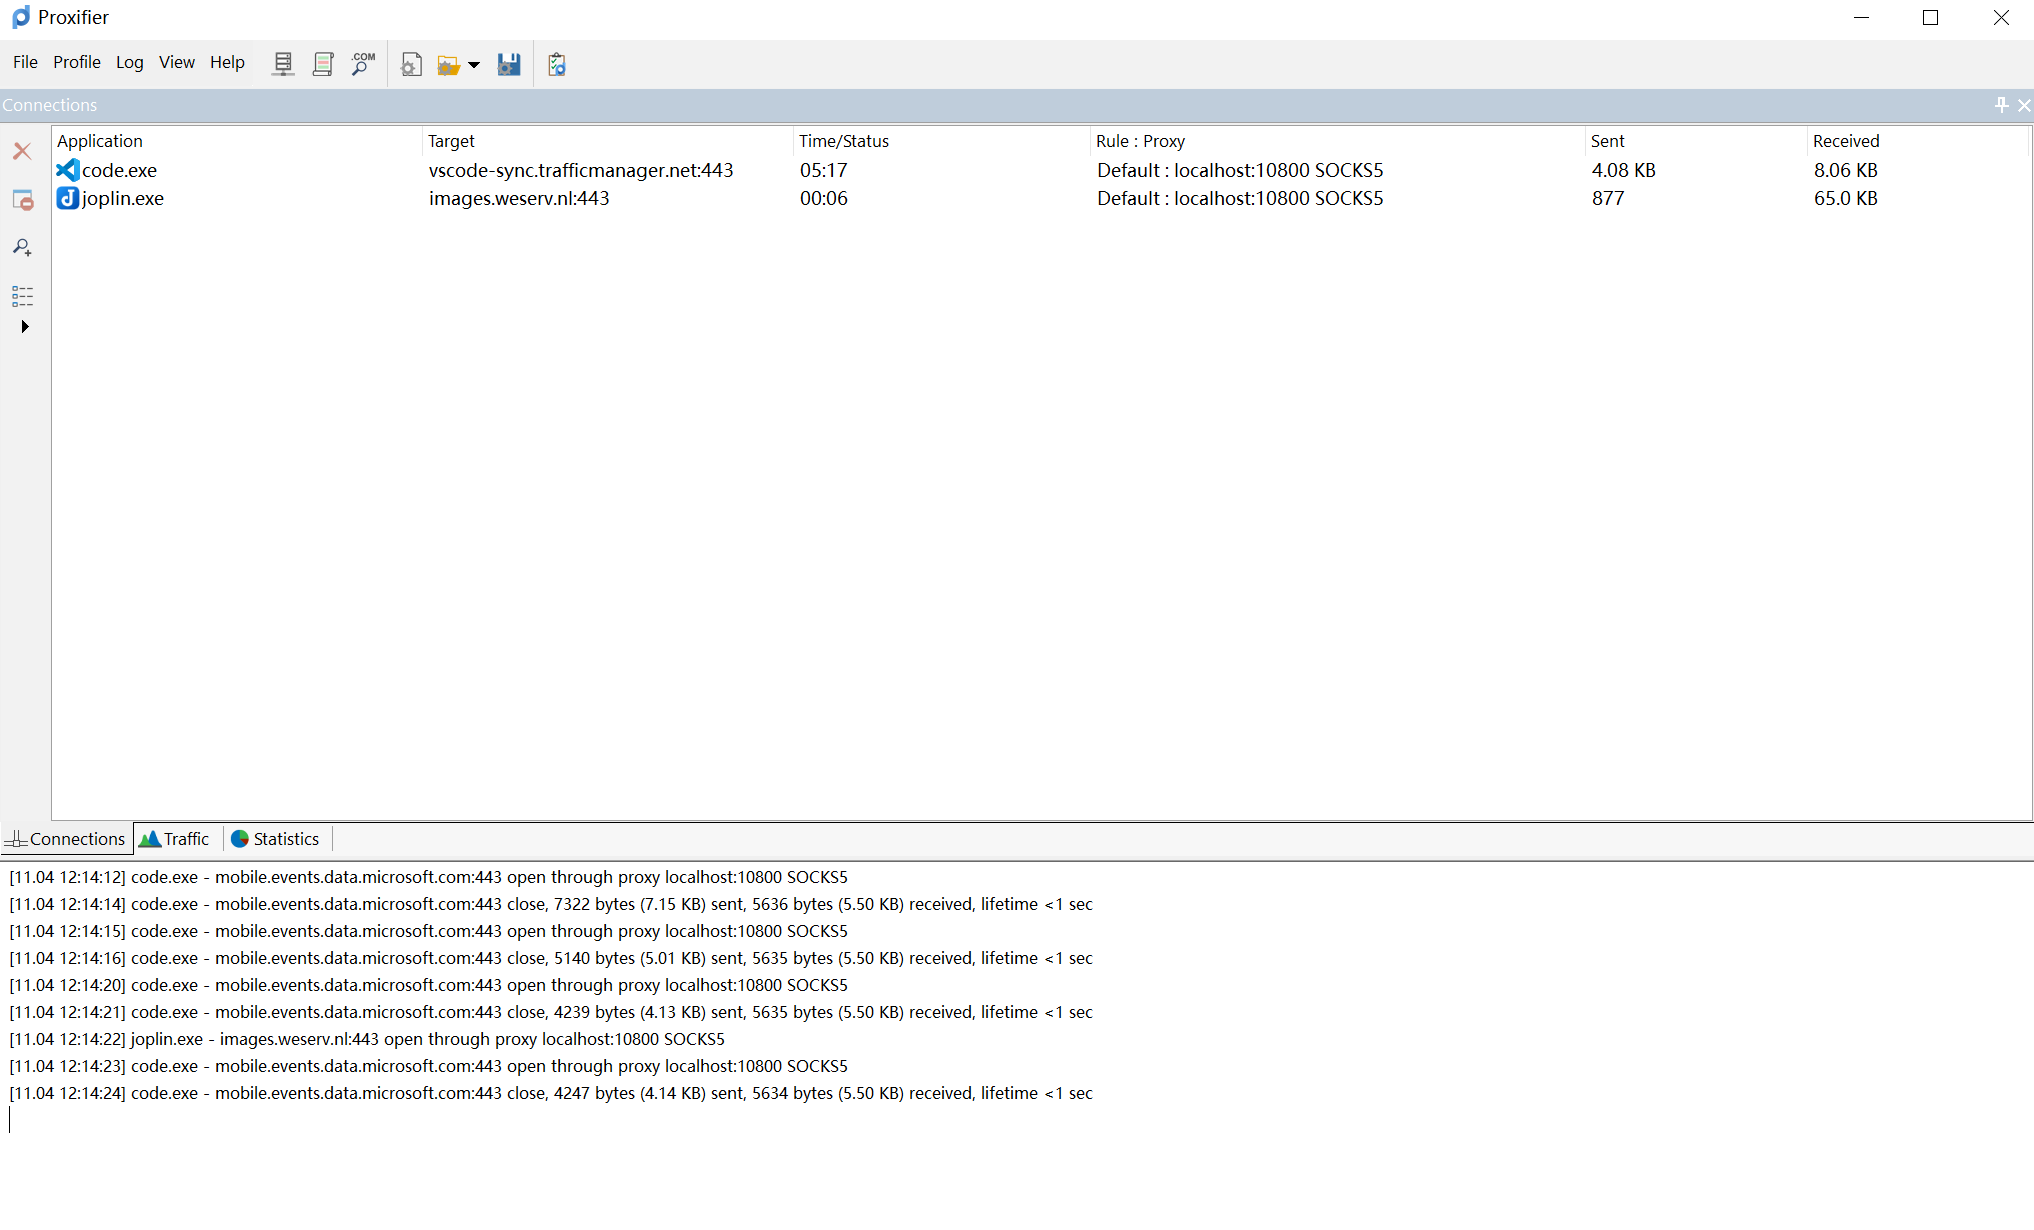Image resolution: width=2034 pixels, height=1230 pixels.
Task: Create a new Proxifier profile
Action: (411, 63)
